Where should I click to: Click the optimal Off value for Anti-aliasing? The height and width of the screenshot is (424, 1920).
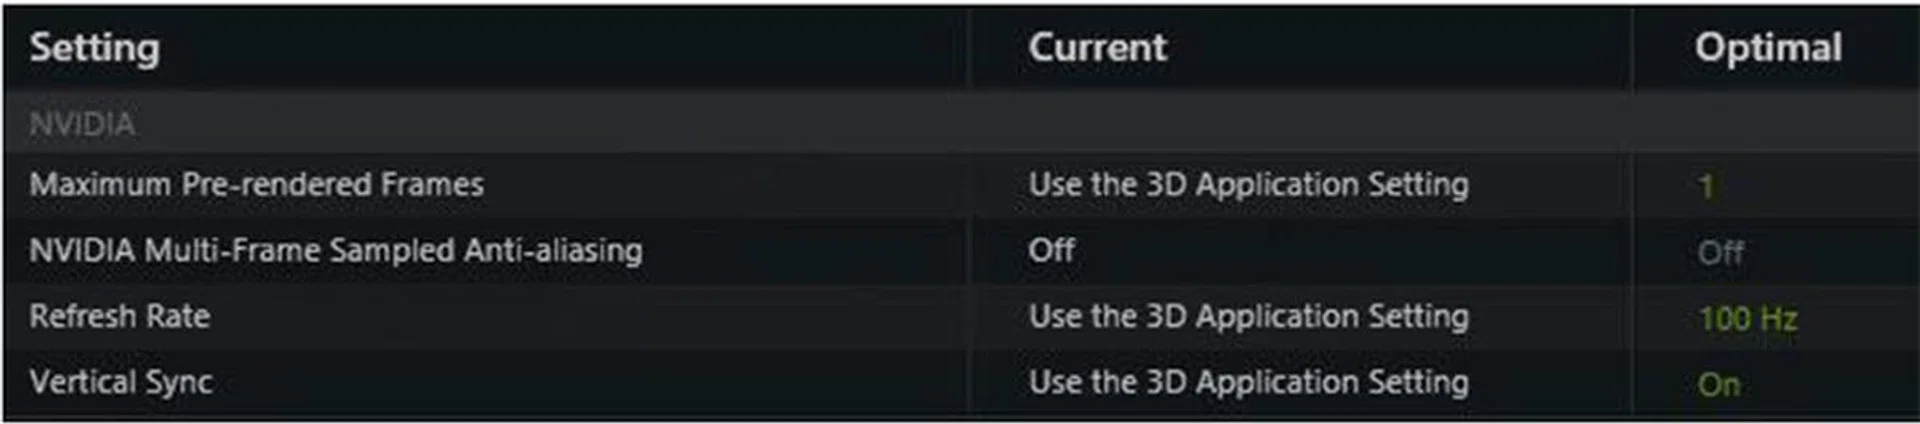click(1720, 252)
